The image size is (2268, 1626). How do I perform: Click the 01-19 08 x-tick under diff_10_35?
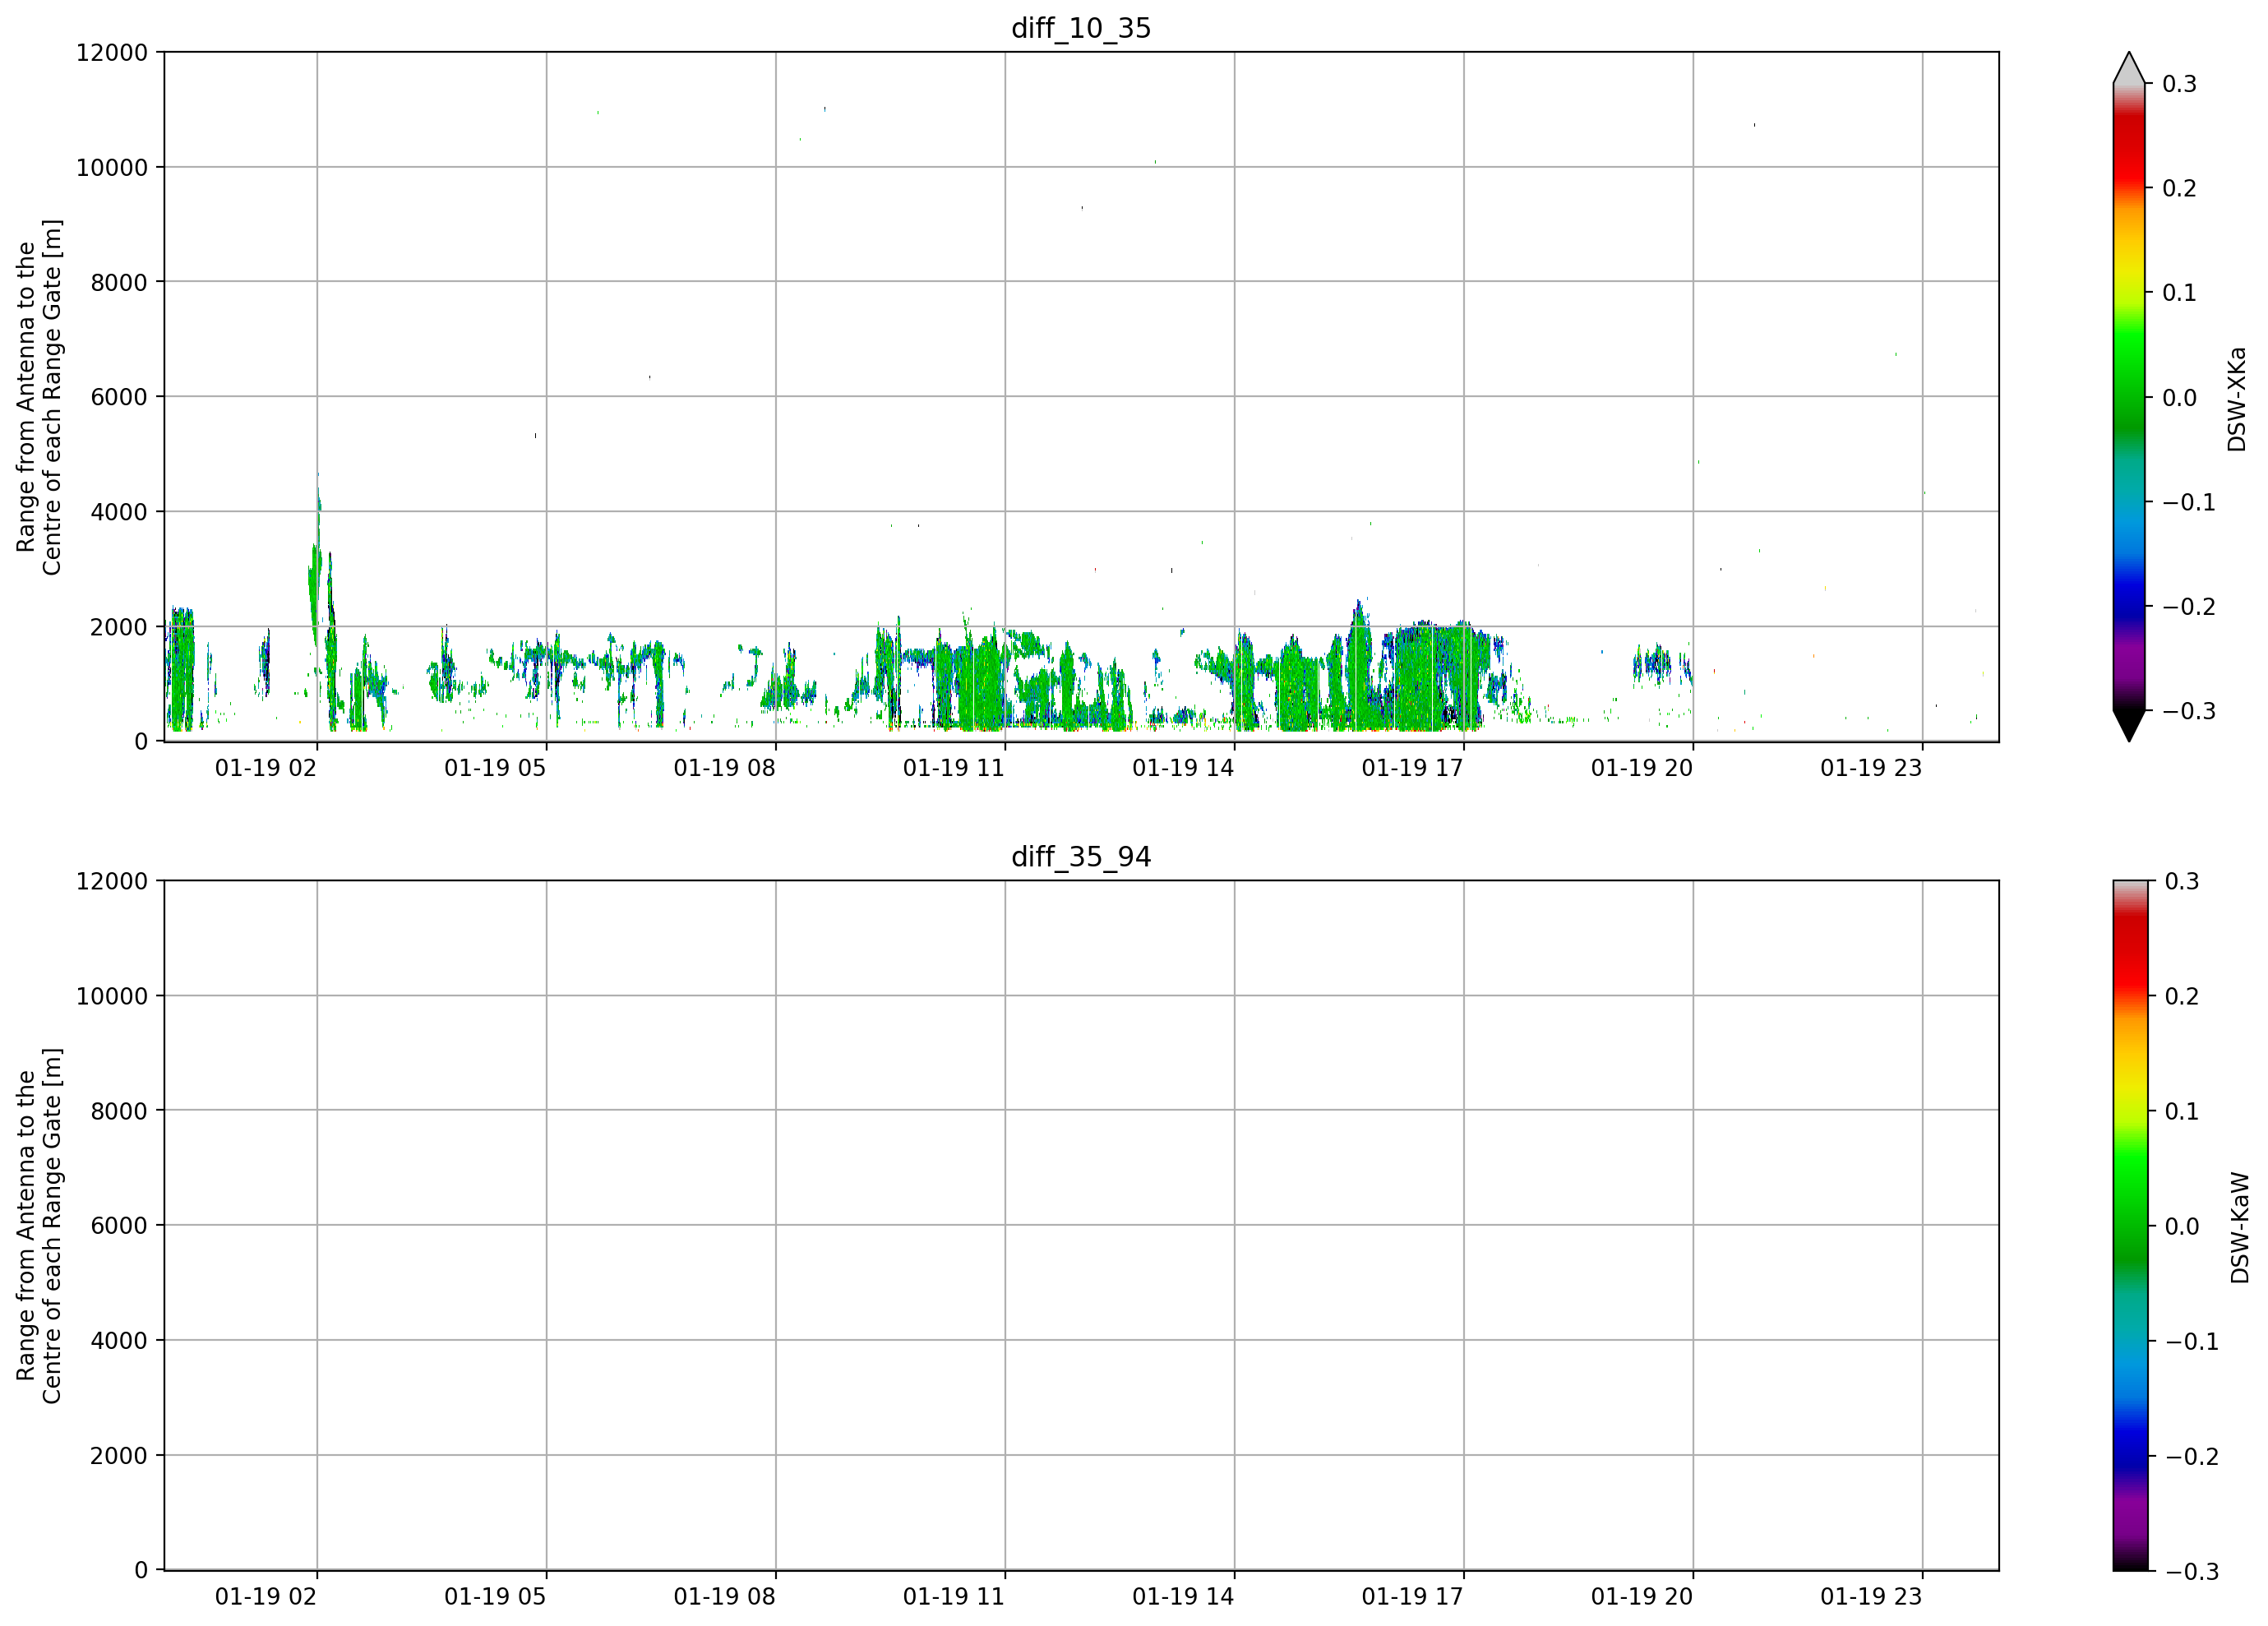pos(724,768)
